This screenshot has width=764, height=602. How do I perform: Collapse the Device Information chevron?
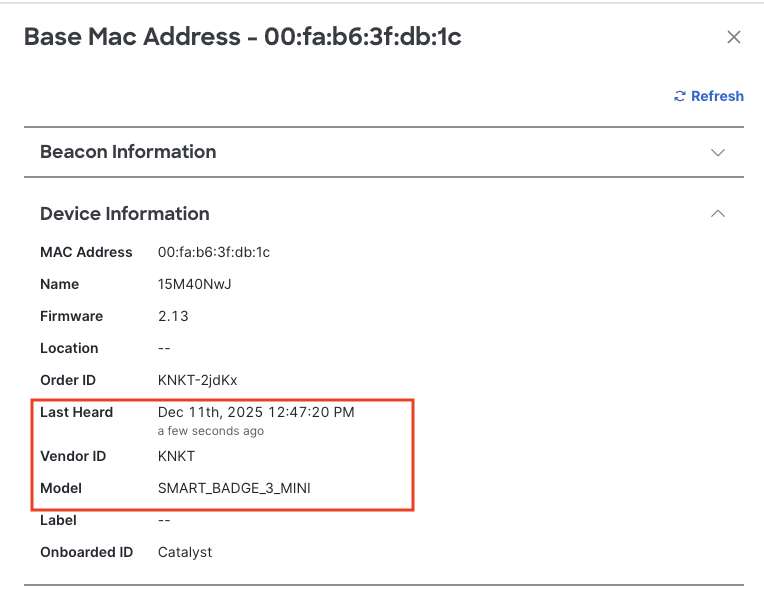(x=717, y=214)
